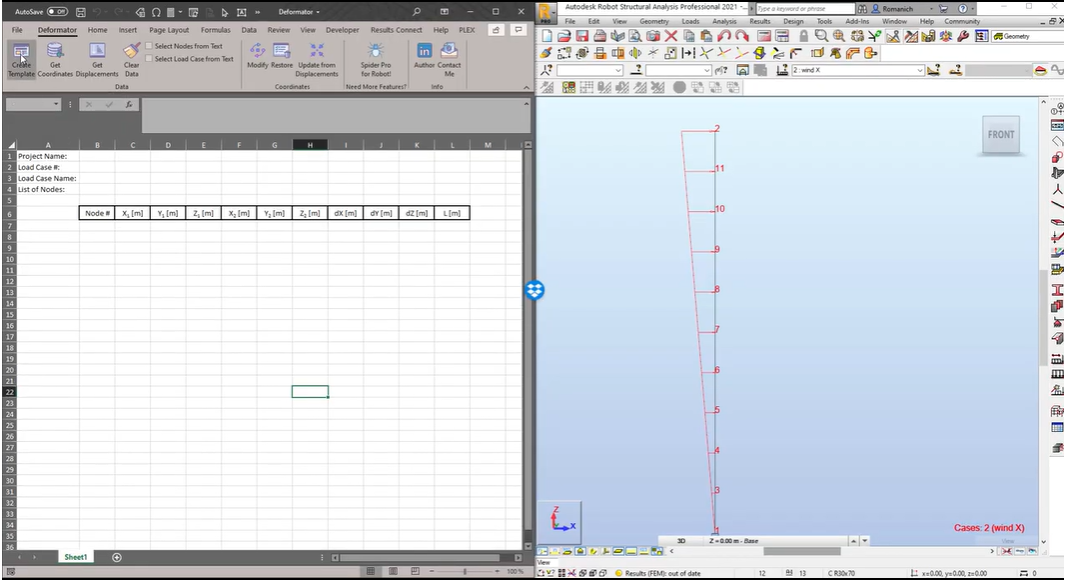Select the Sheet1 worksheet tab
This screenshot has height=580, width=1066.
coord(75,557)
